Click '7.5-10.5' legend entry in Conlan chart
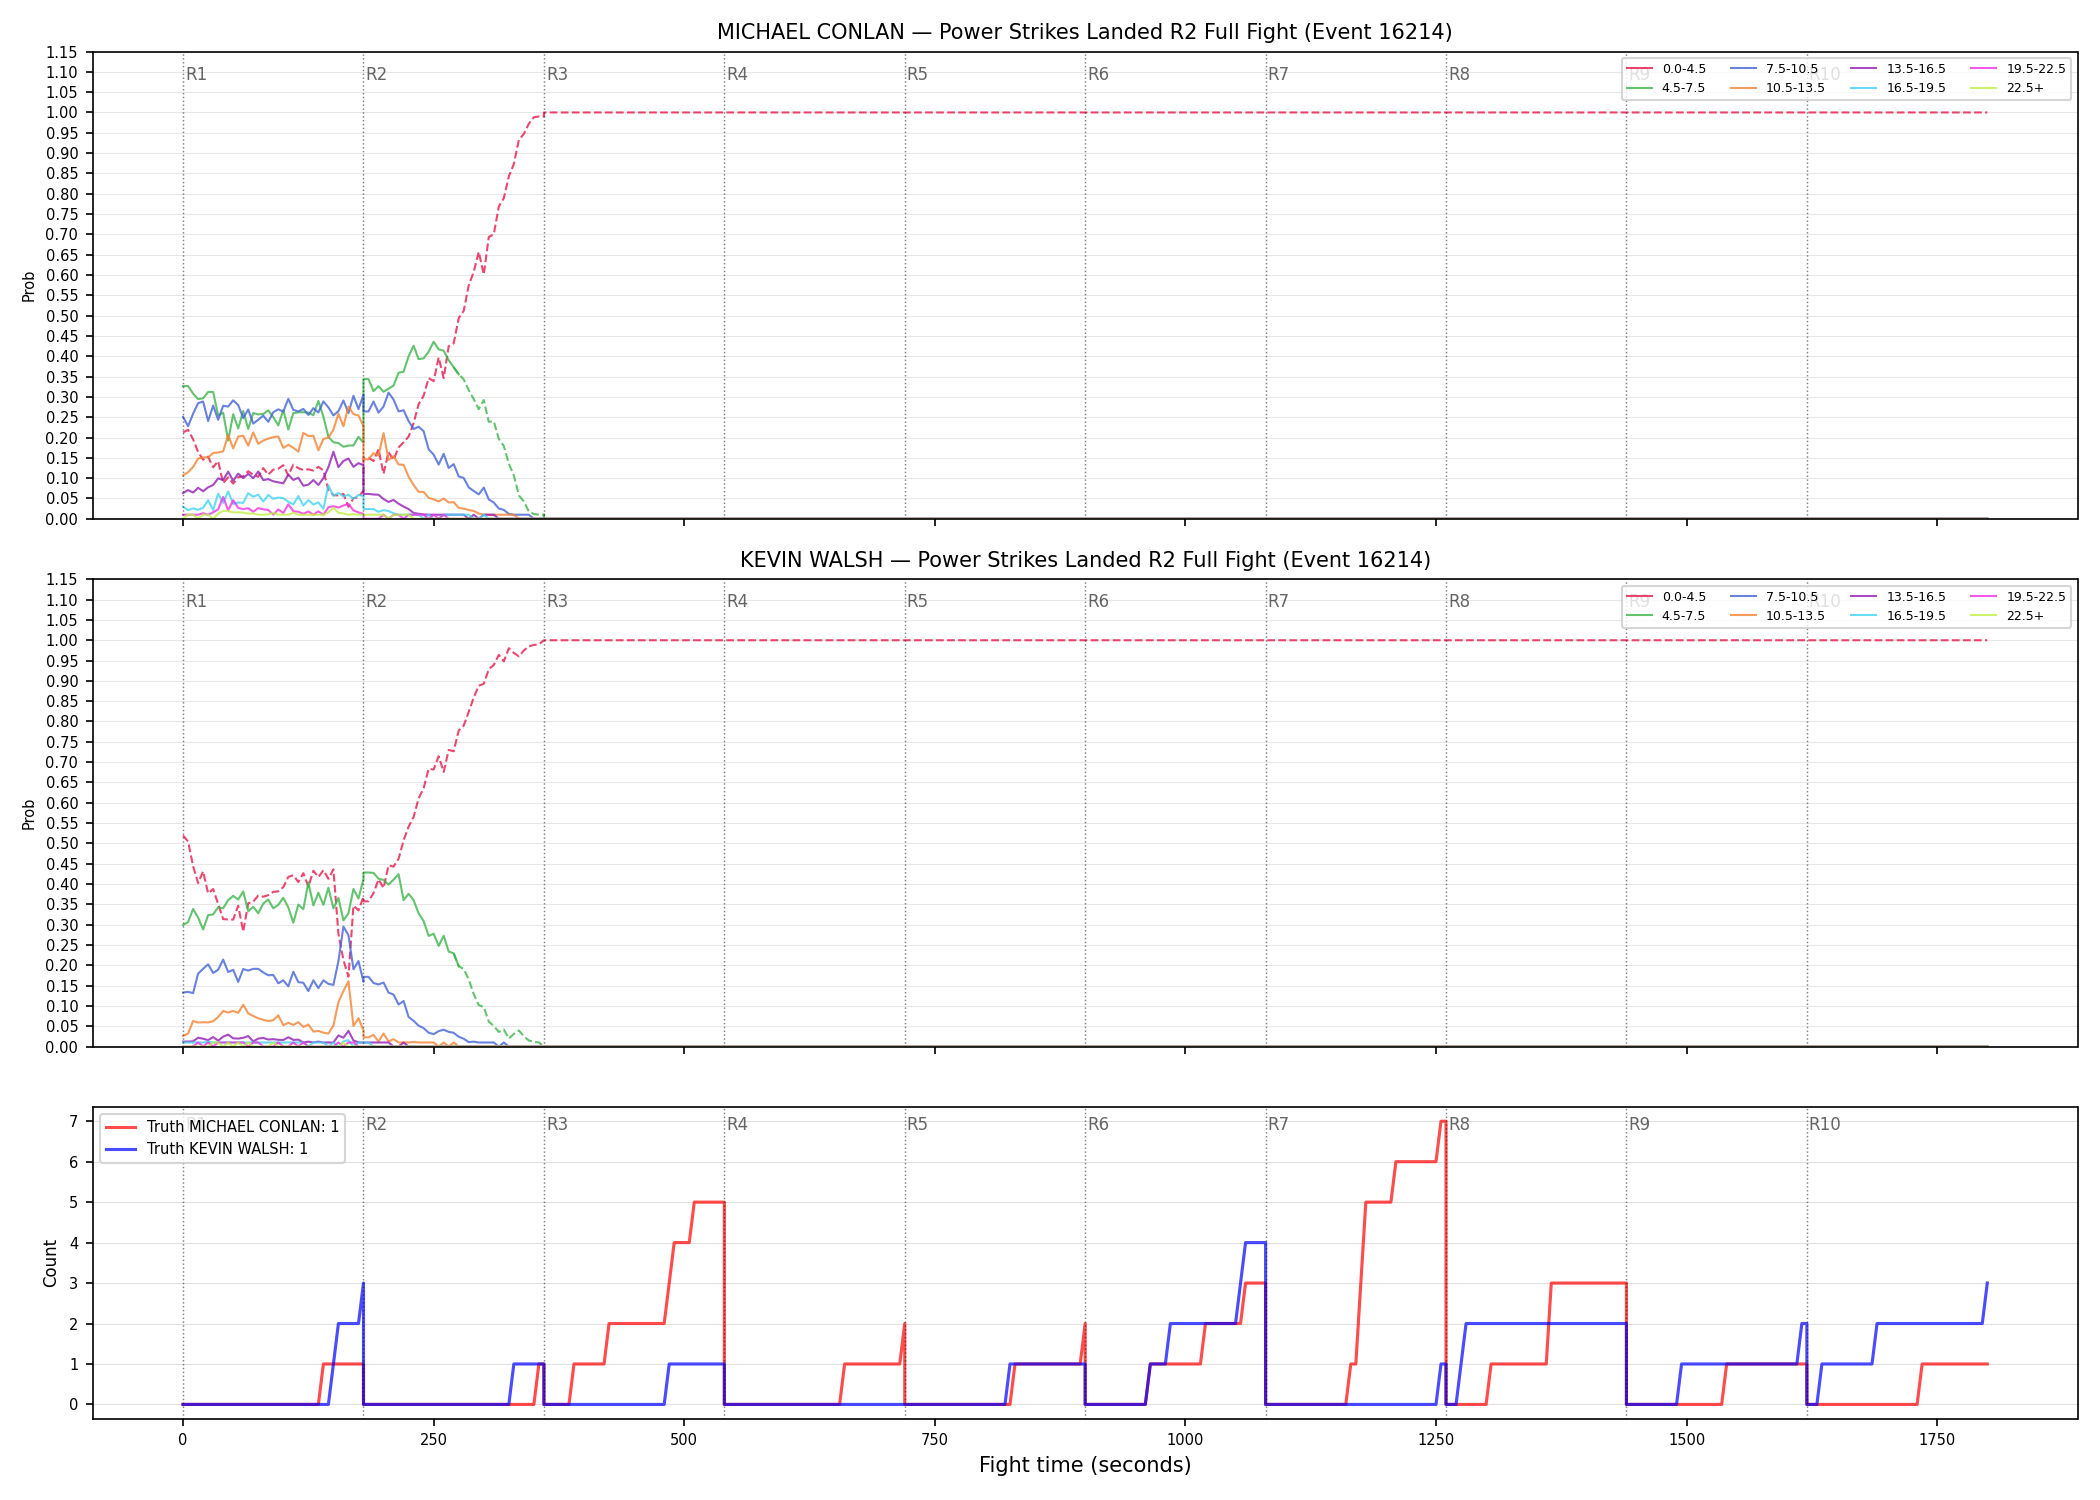The height and width of the screenshot is (1500, 2100). pyautogui.click(x=1774, y=69)
